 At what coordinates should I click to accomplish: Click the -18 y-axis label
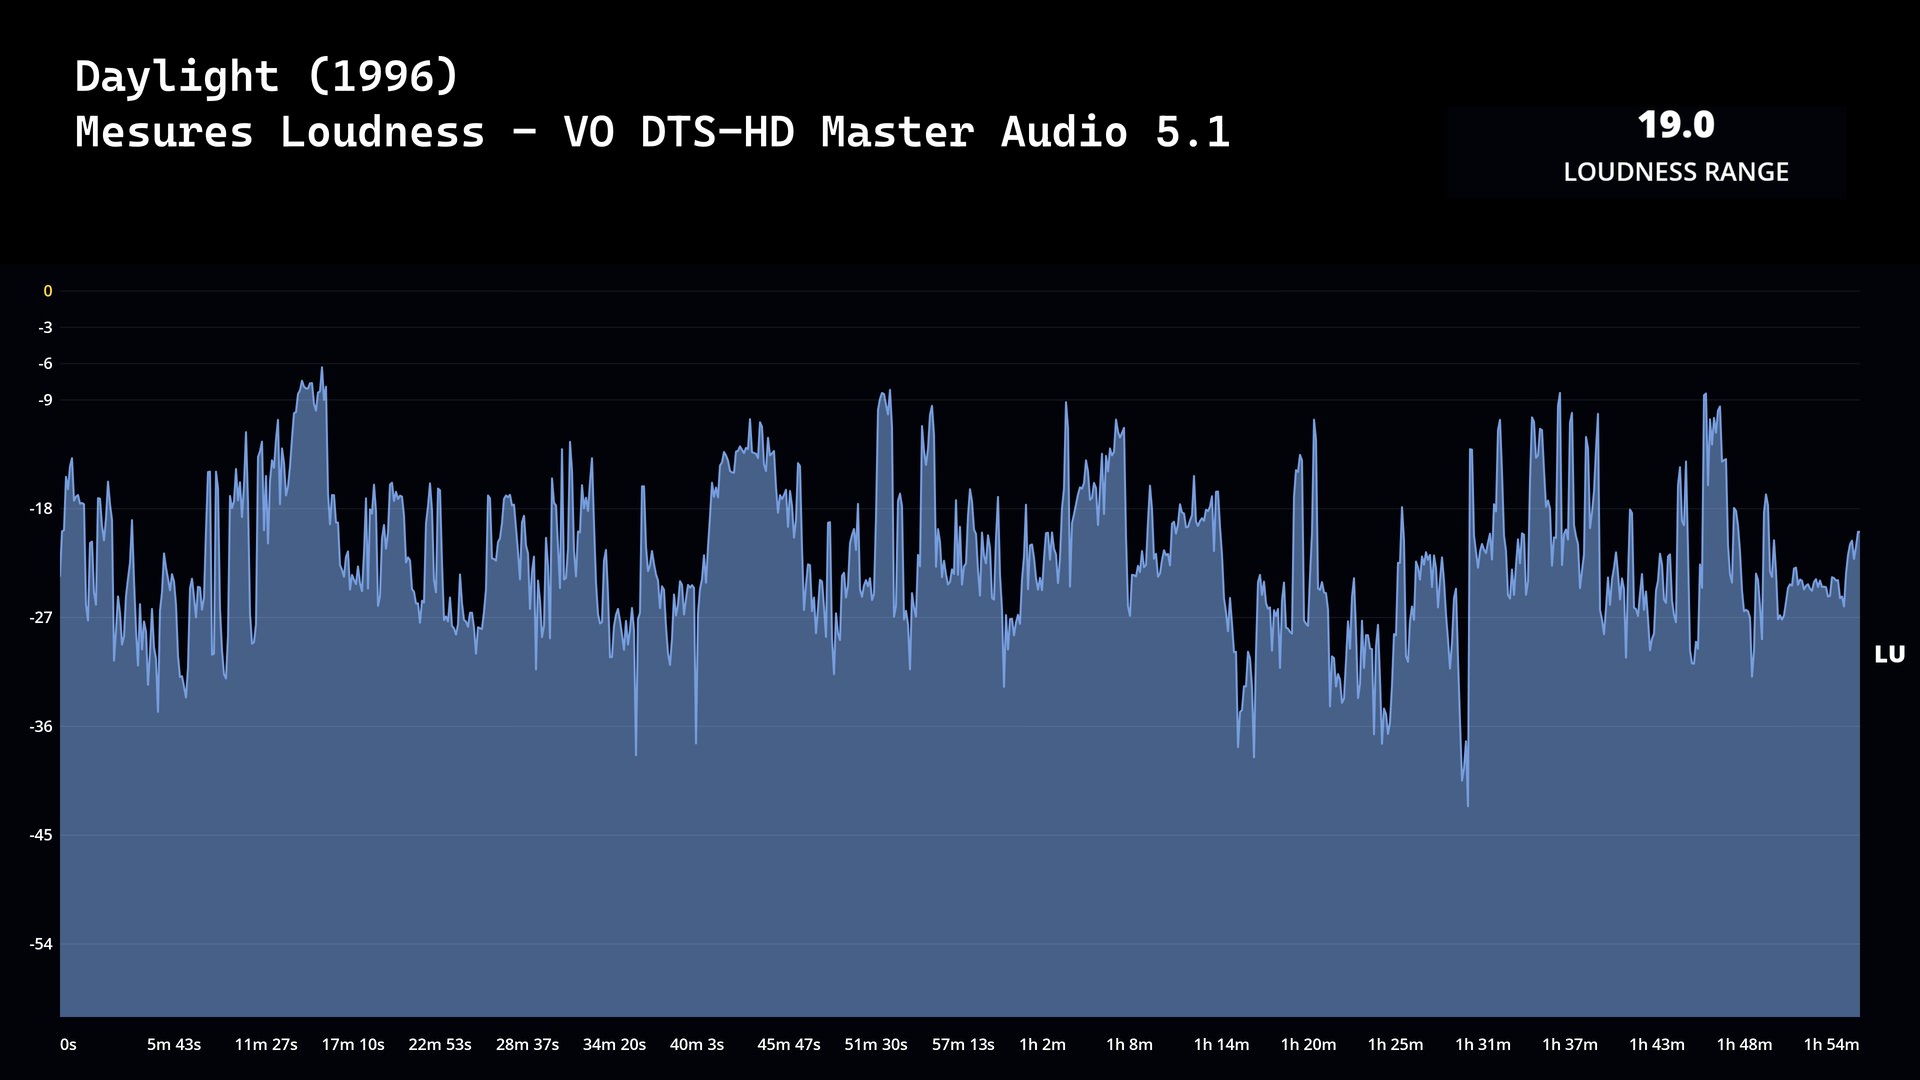click(41, 509)
